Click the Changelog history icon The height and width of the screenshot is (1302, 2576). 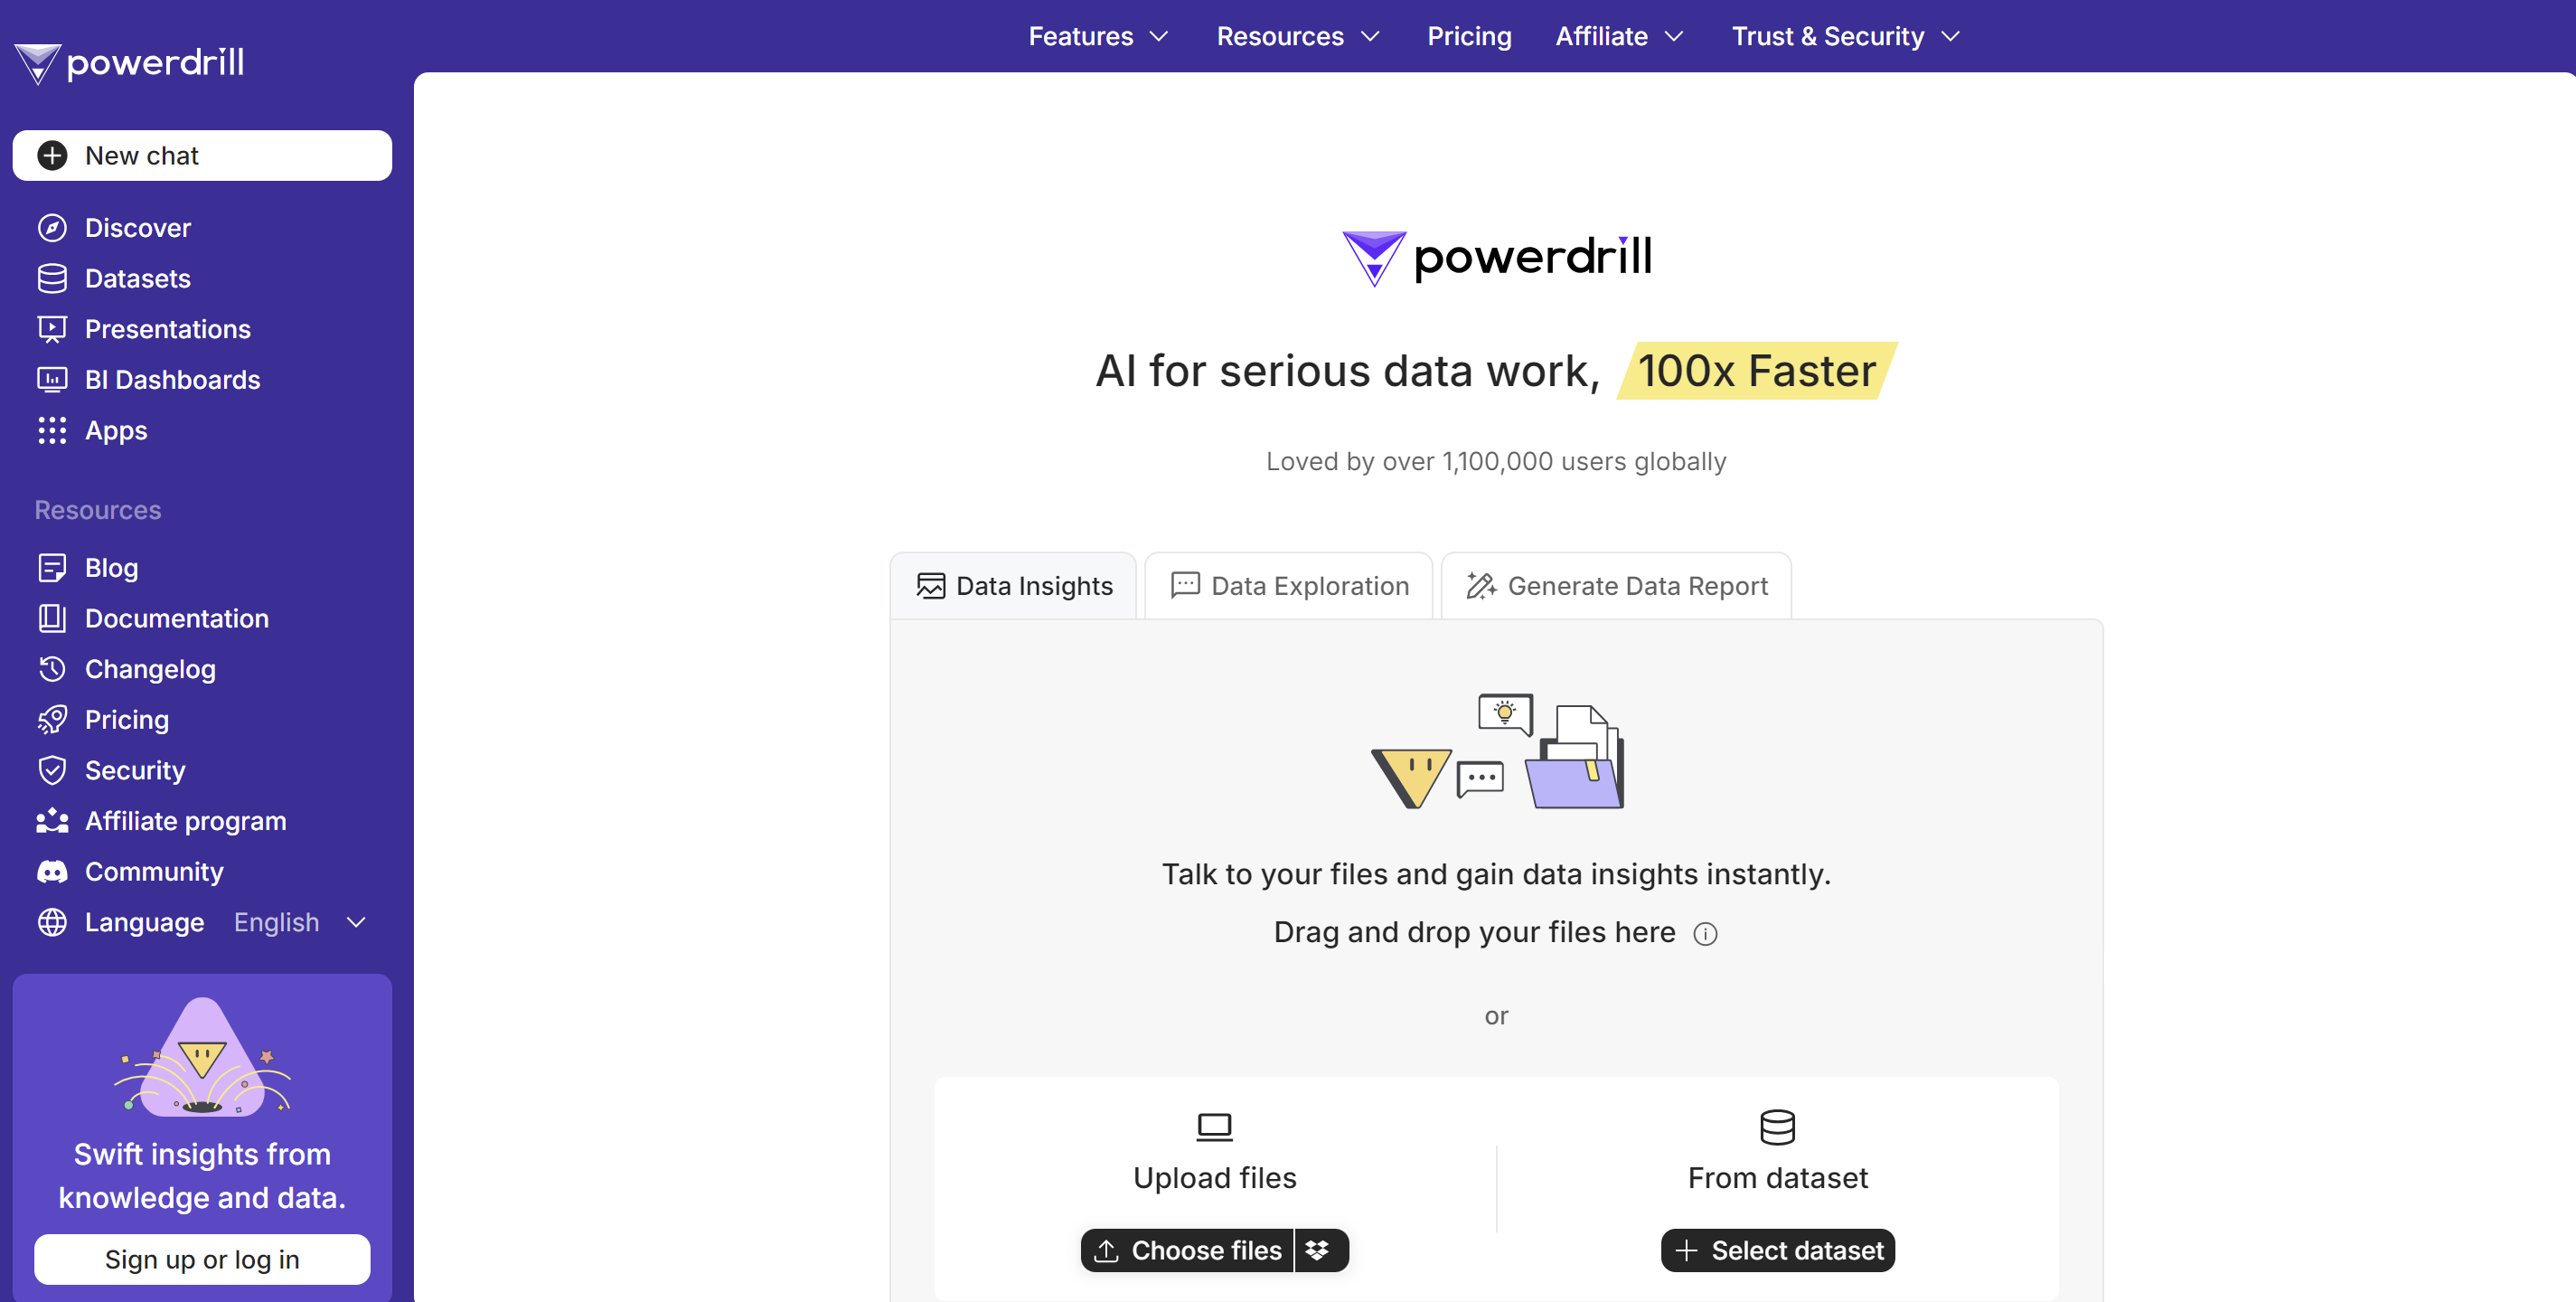tap(52, 669)
